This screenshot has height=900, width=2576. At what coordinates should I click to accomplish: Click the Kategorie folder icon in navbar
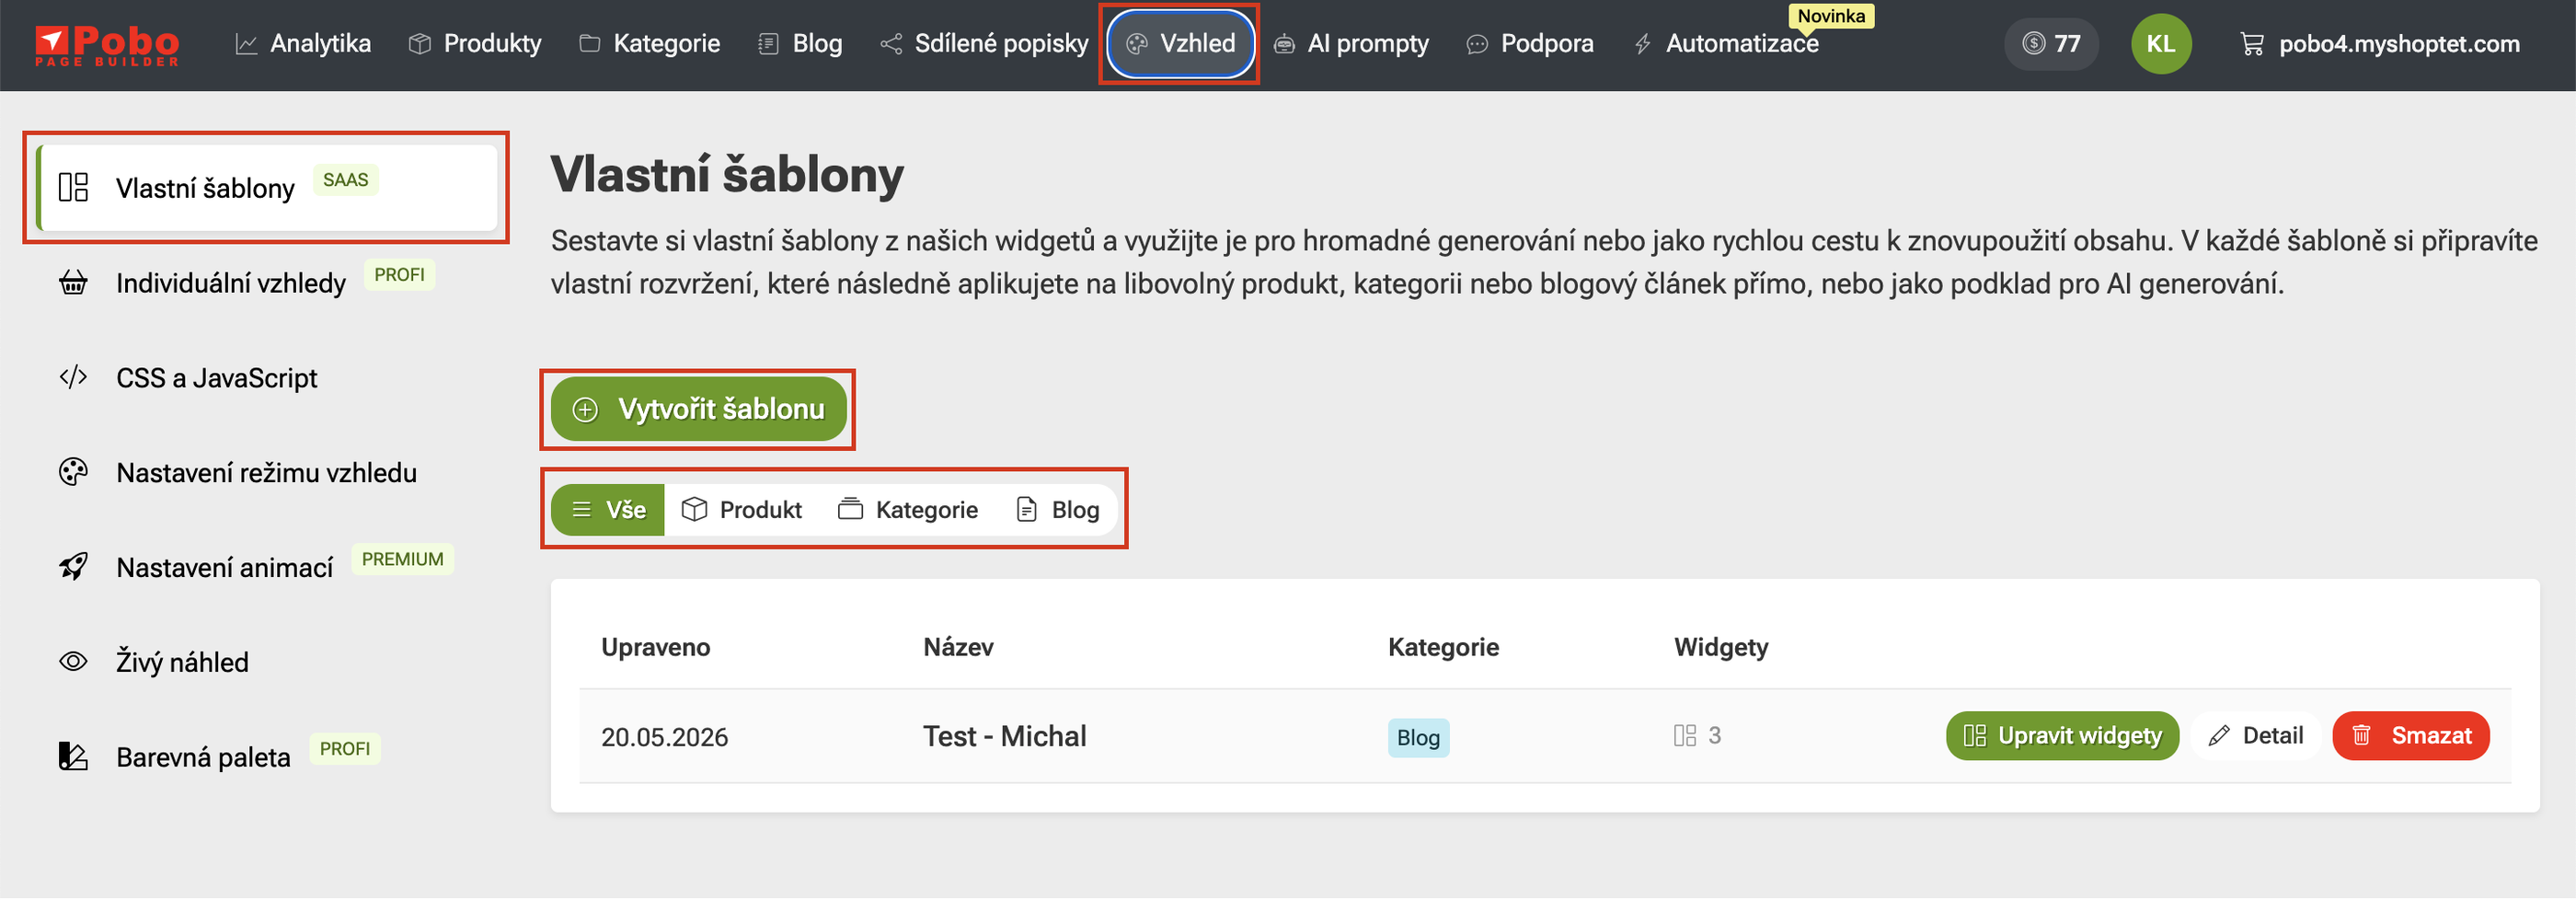tap(589, 44)
